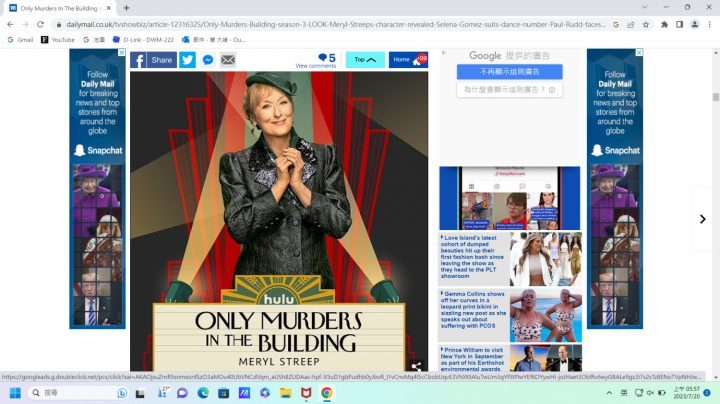This screenshot has height=404, width=720.
Task: Close the right Snapchat ad
Action: point(639,53)
